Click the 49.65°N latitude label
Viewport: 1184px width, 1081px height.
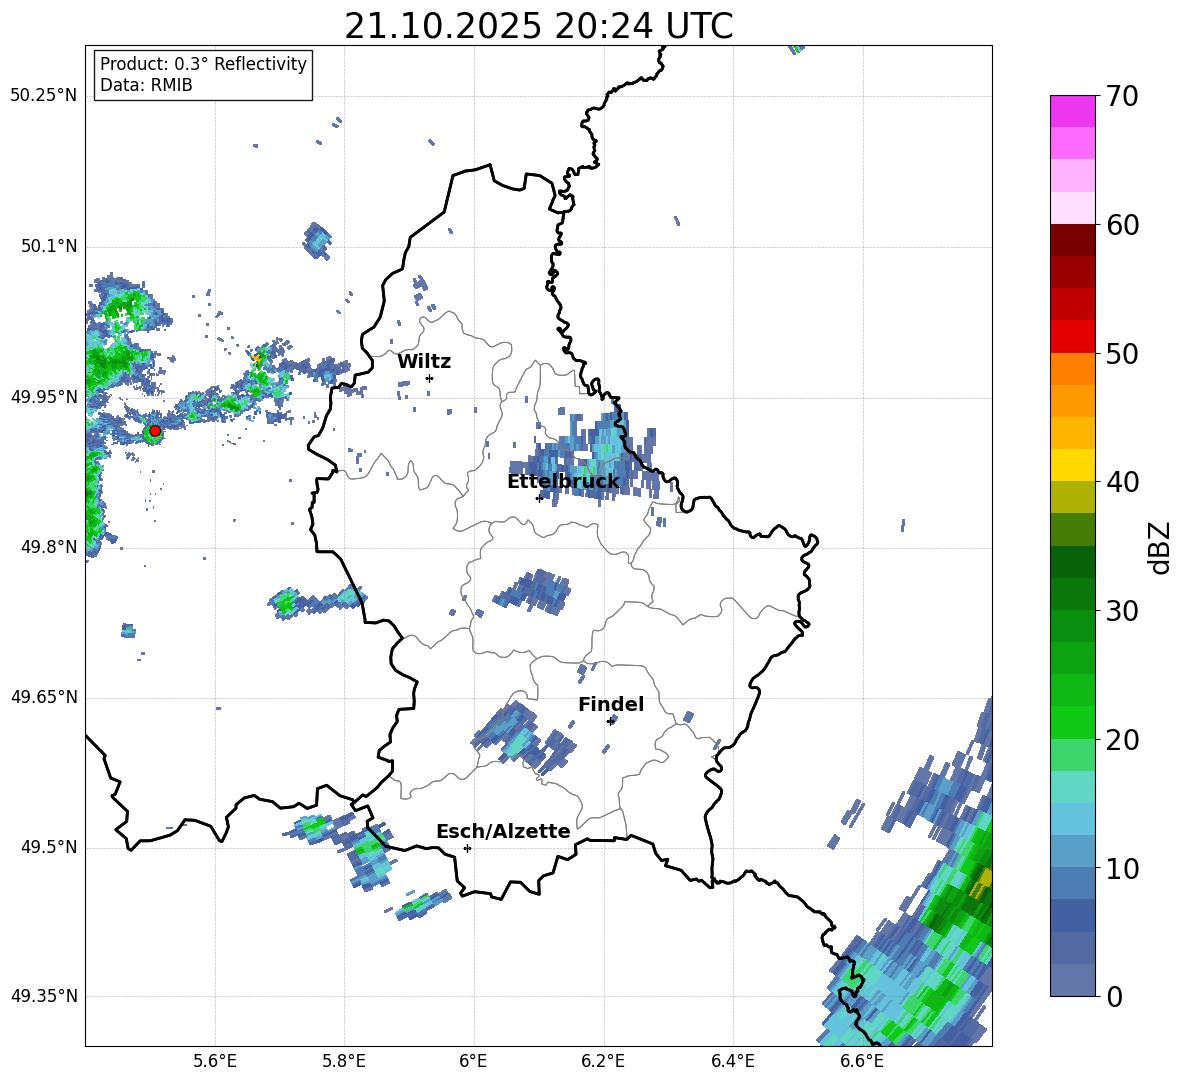(44, 697)
